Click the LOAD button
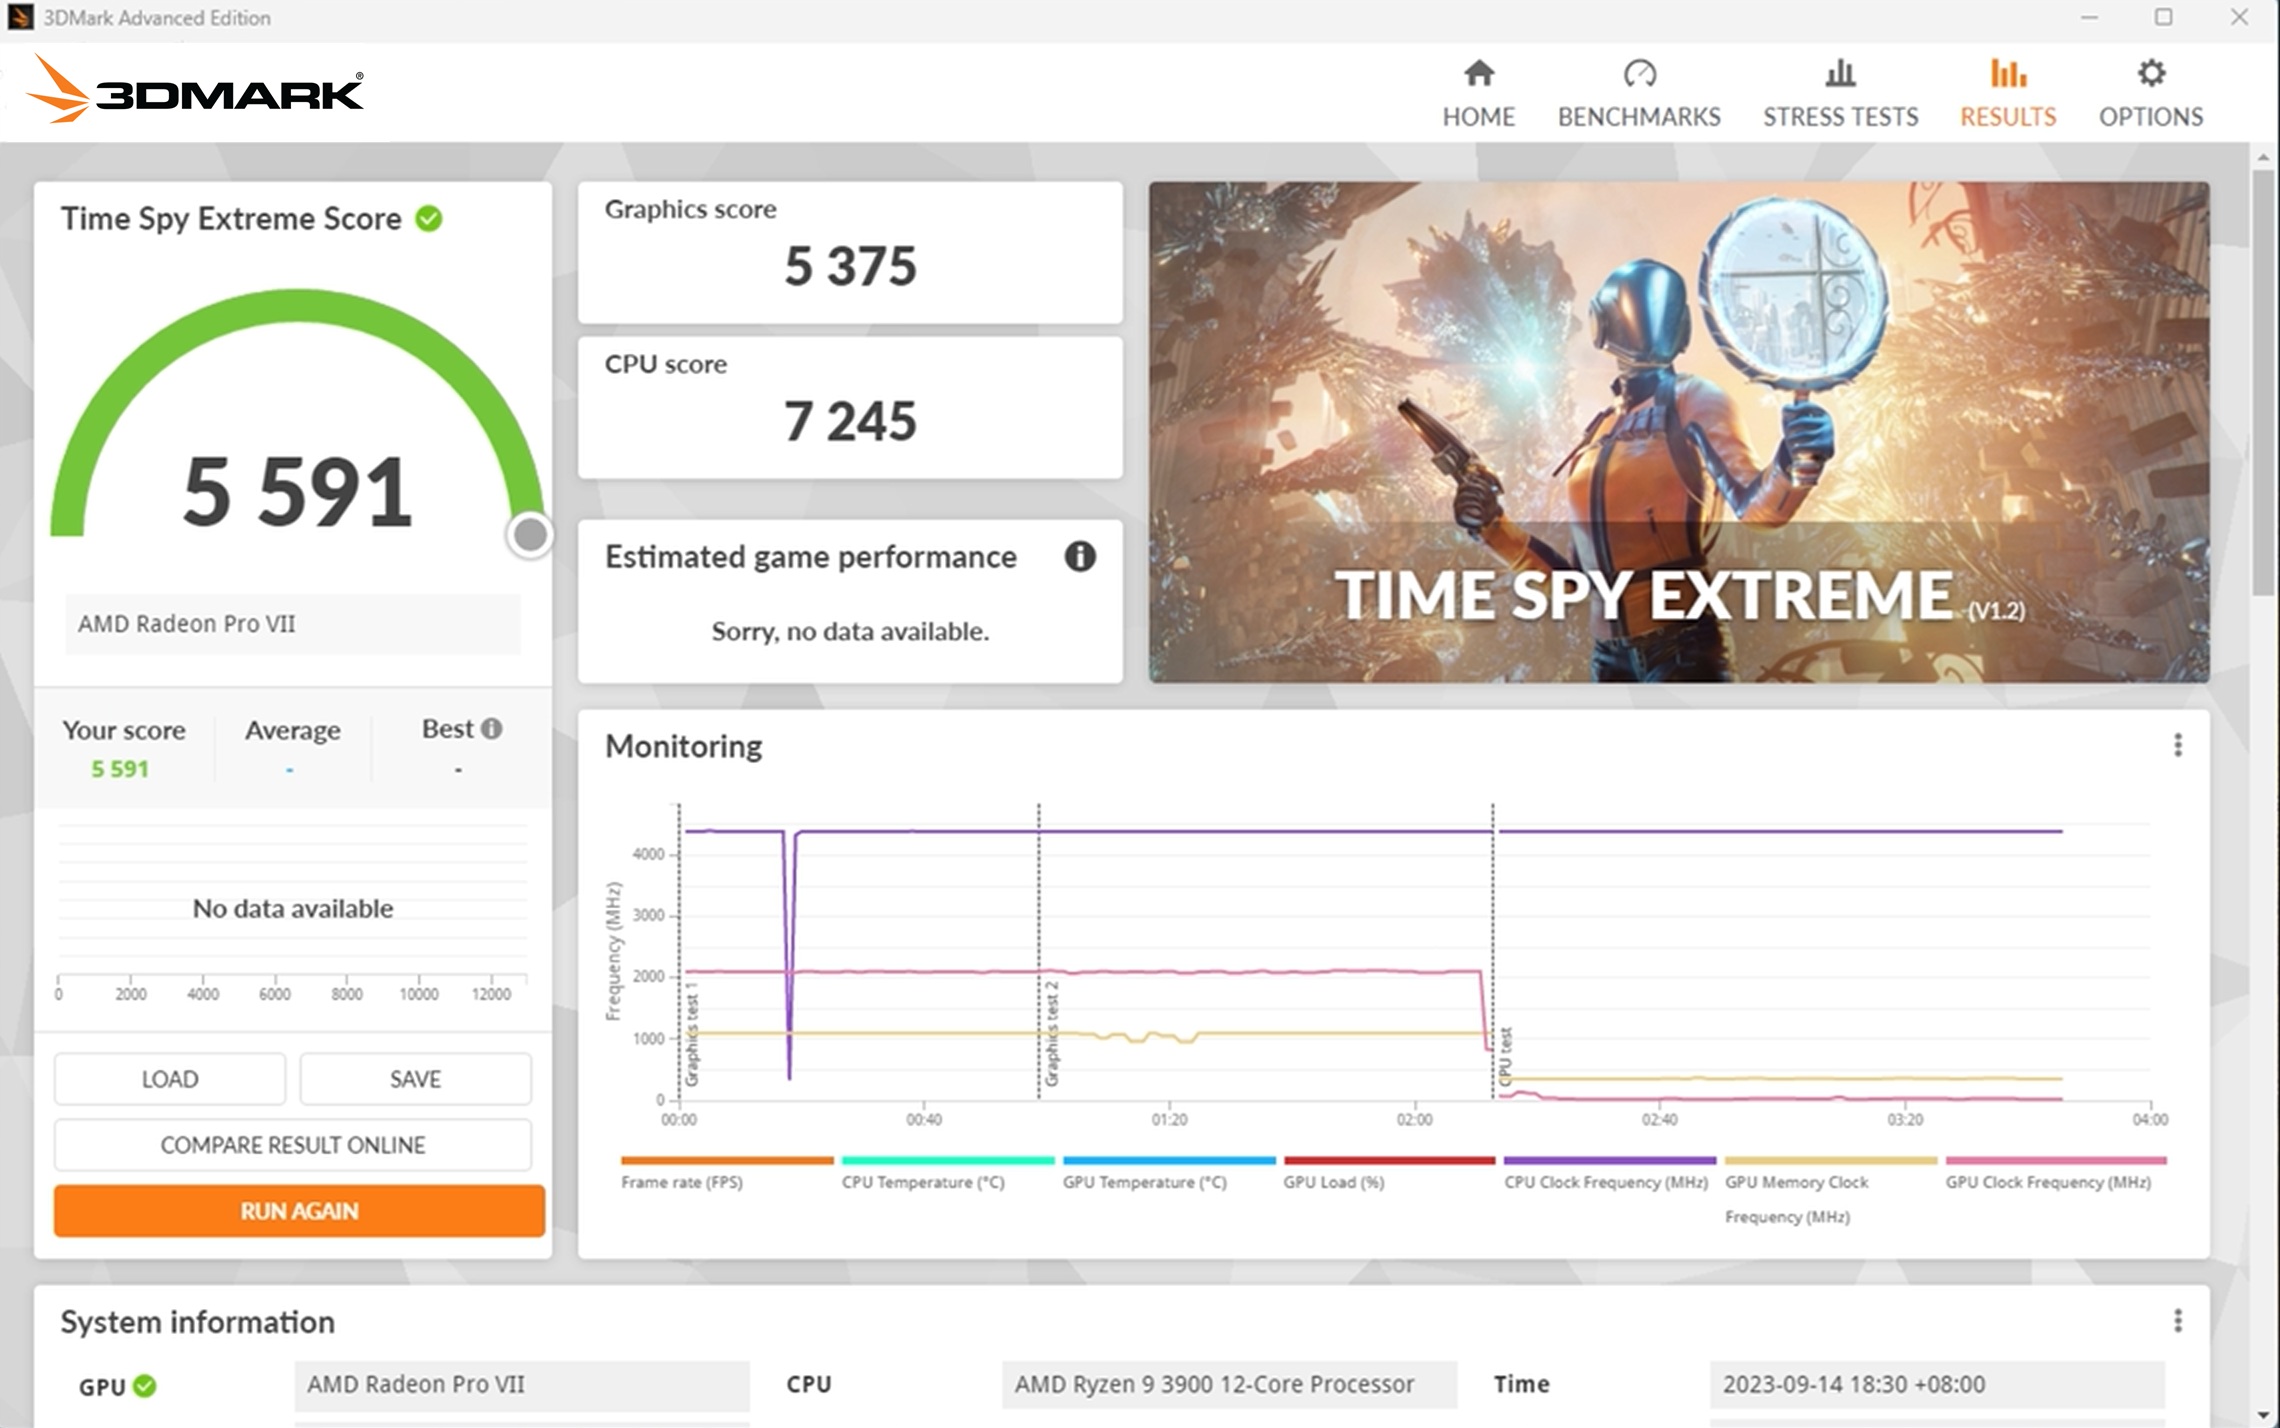The image size is (2280, 1428). (x=170, y=1079)
